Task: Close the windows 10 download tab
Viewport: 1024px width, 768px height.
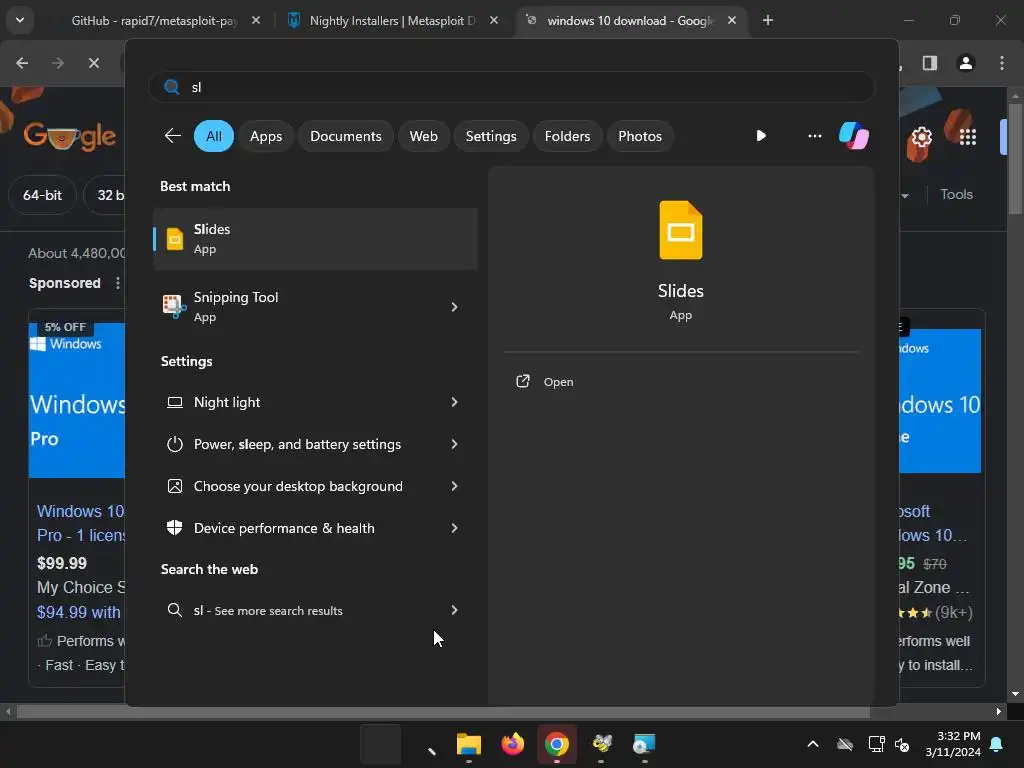Action: coord(732,20)
